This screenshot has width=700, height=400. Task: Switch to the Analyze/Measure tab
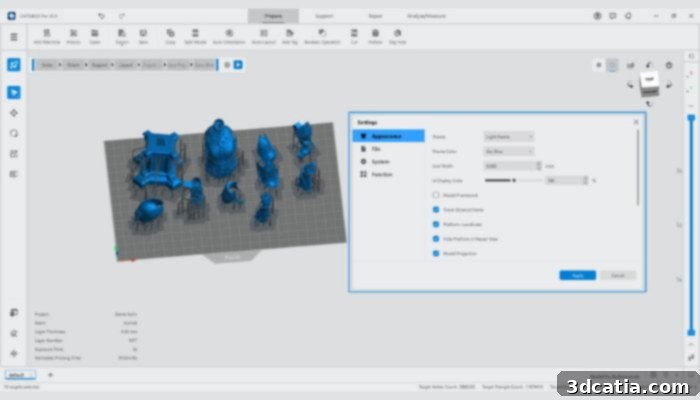pyautogui.click(x=426, y=16)
